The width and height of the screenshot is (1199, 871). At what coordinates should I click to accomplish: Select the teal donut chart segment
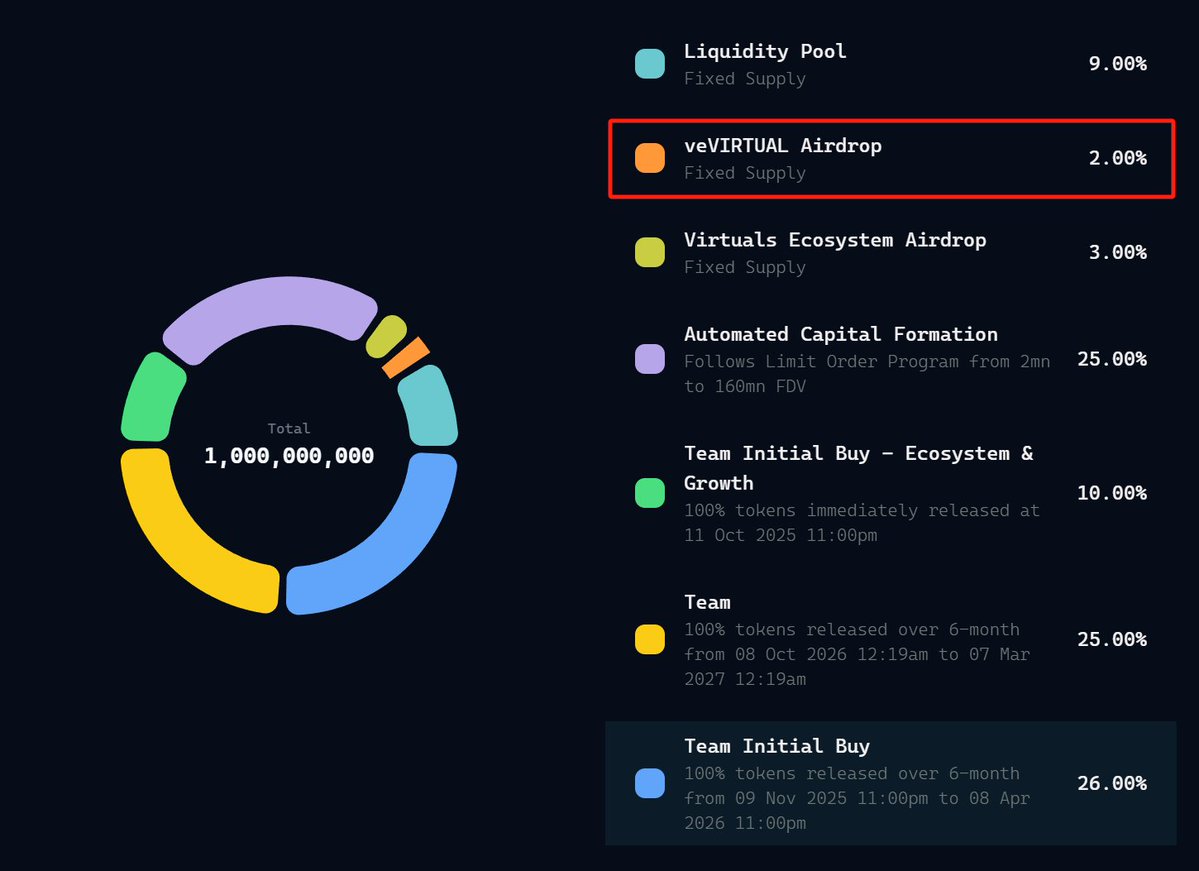[x=430, y=405]
